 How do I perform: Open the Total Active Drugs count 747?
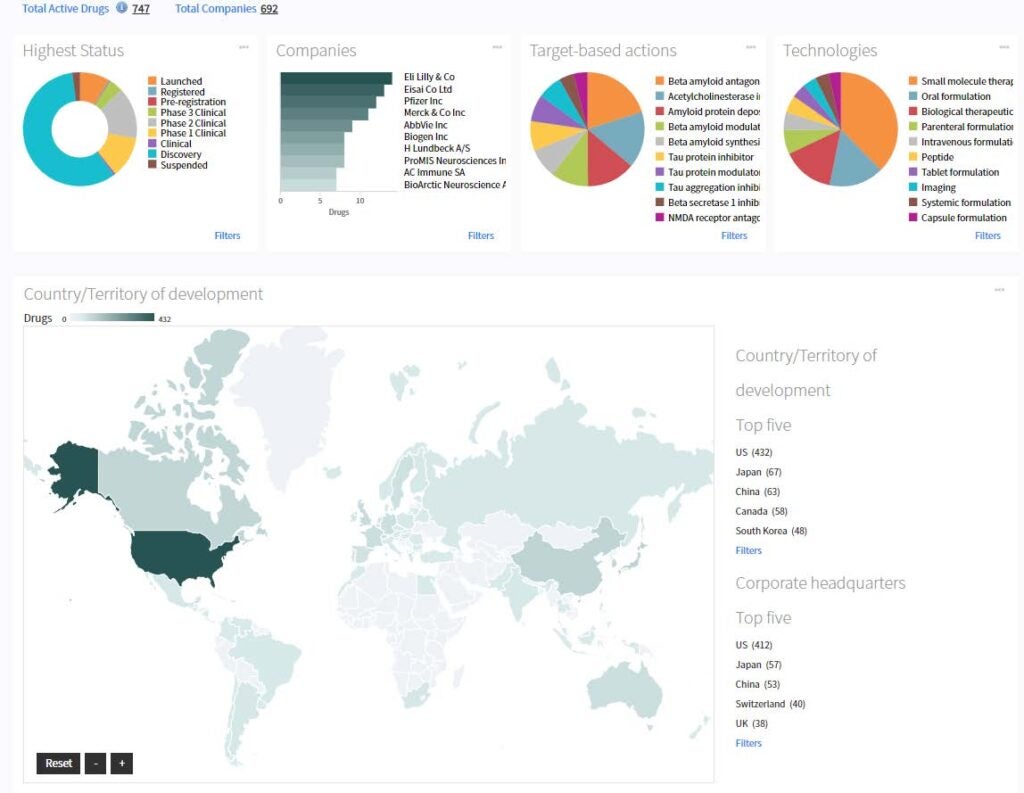(x=141, y=9)
